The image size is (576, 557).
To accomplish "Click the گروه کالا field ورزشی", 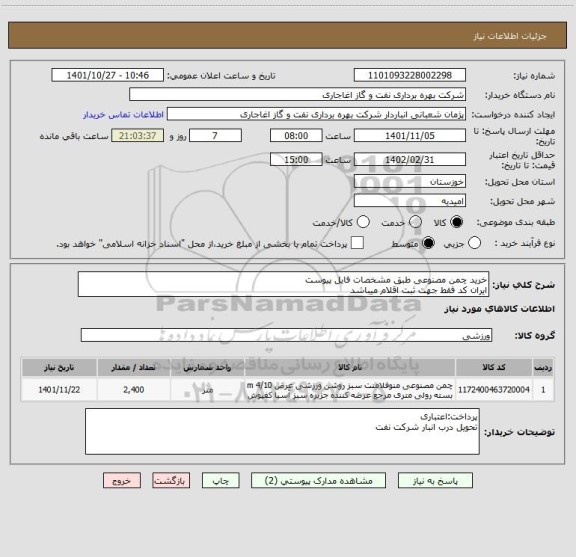I will pyautogui.click(x=287, y=335).
